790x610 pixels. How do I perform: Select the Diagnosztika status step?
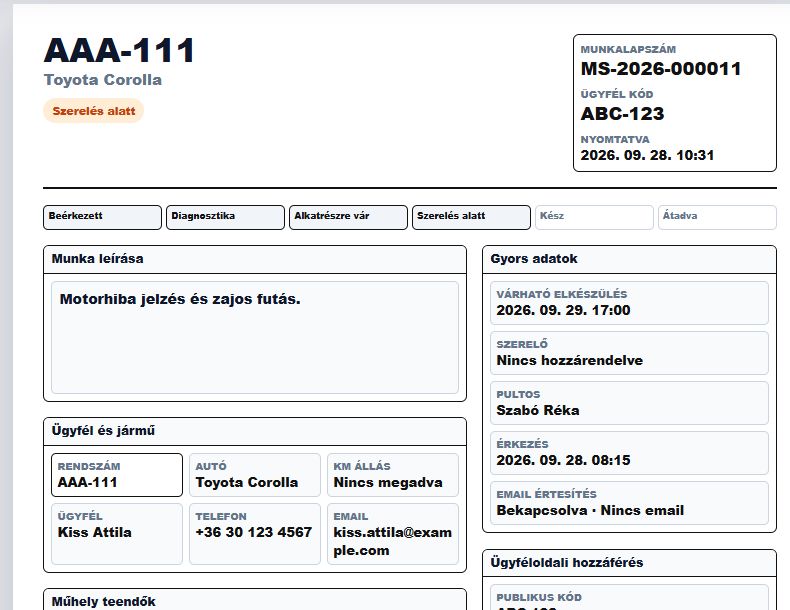(225, 217)
